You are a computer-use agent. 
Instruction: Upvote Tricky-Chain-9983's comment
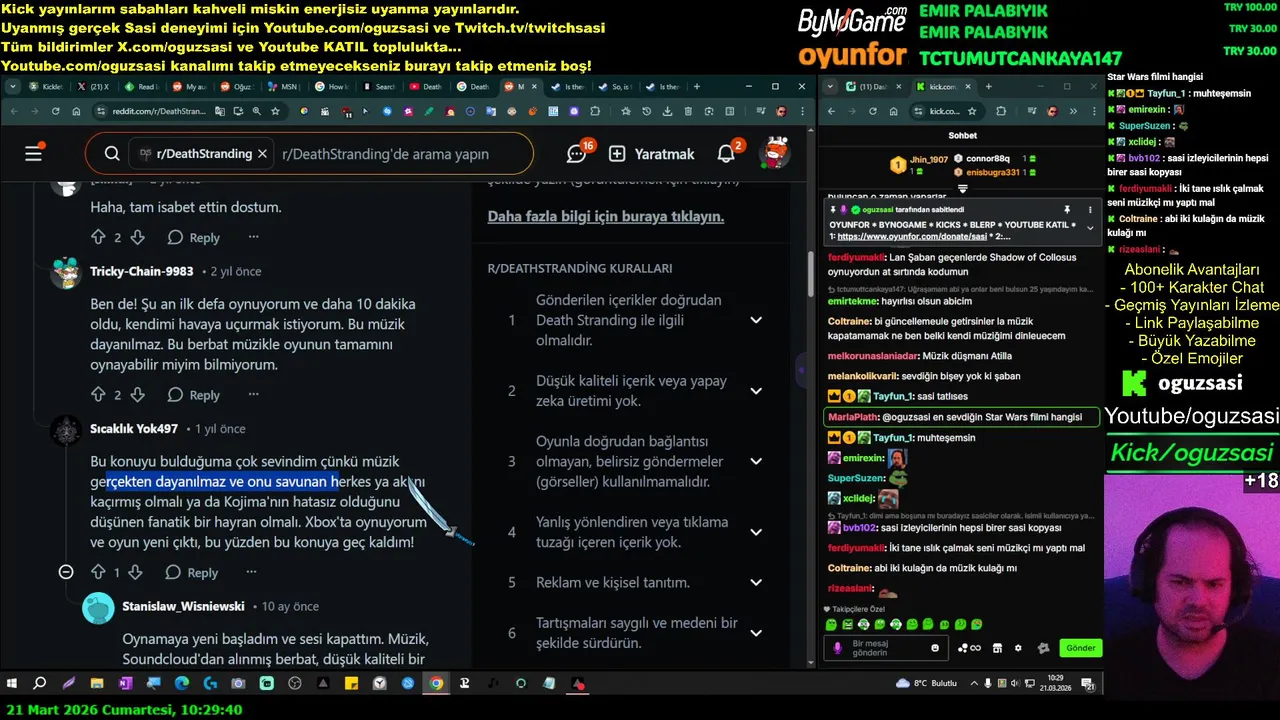[x=98, y=395]
